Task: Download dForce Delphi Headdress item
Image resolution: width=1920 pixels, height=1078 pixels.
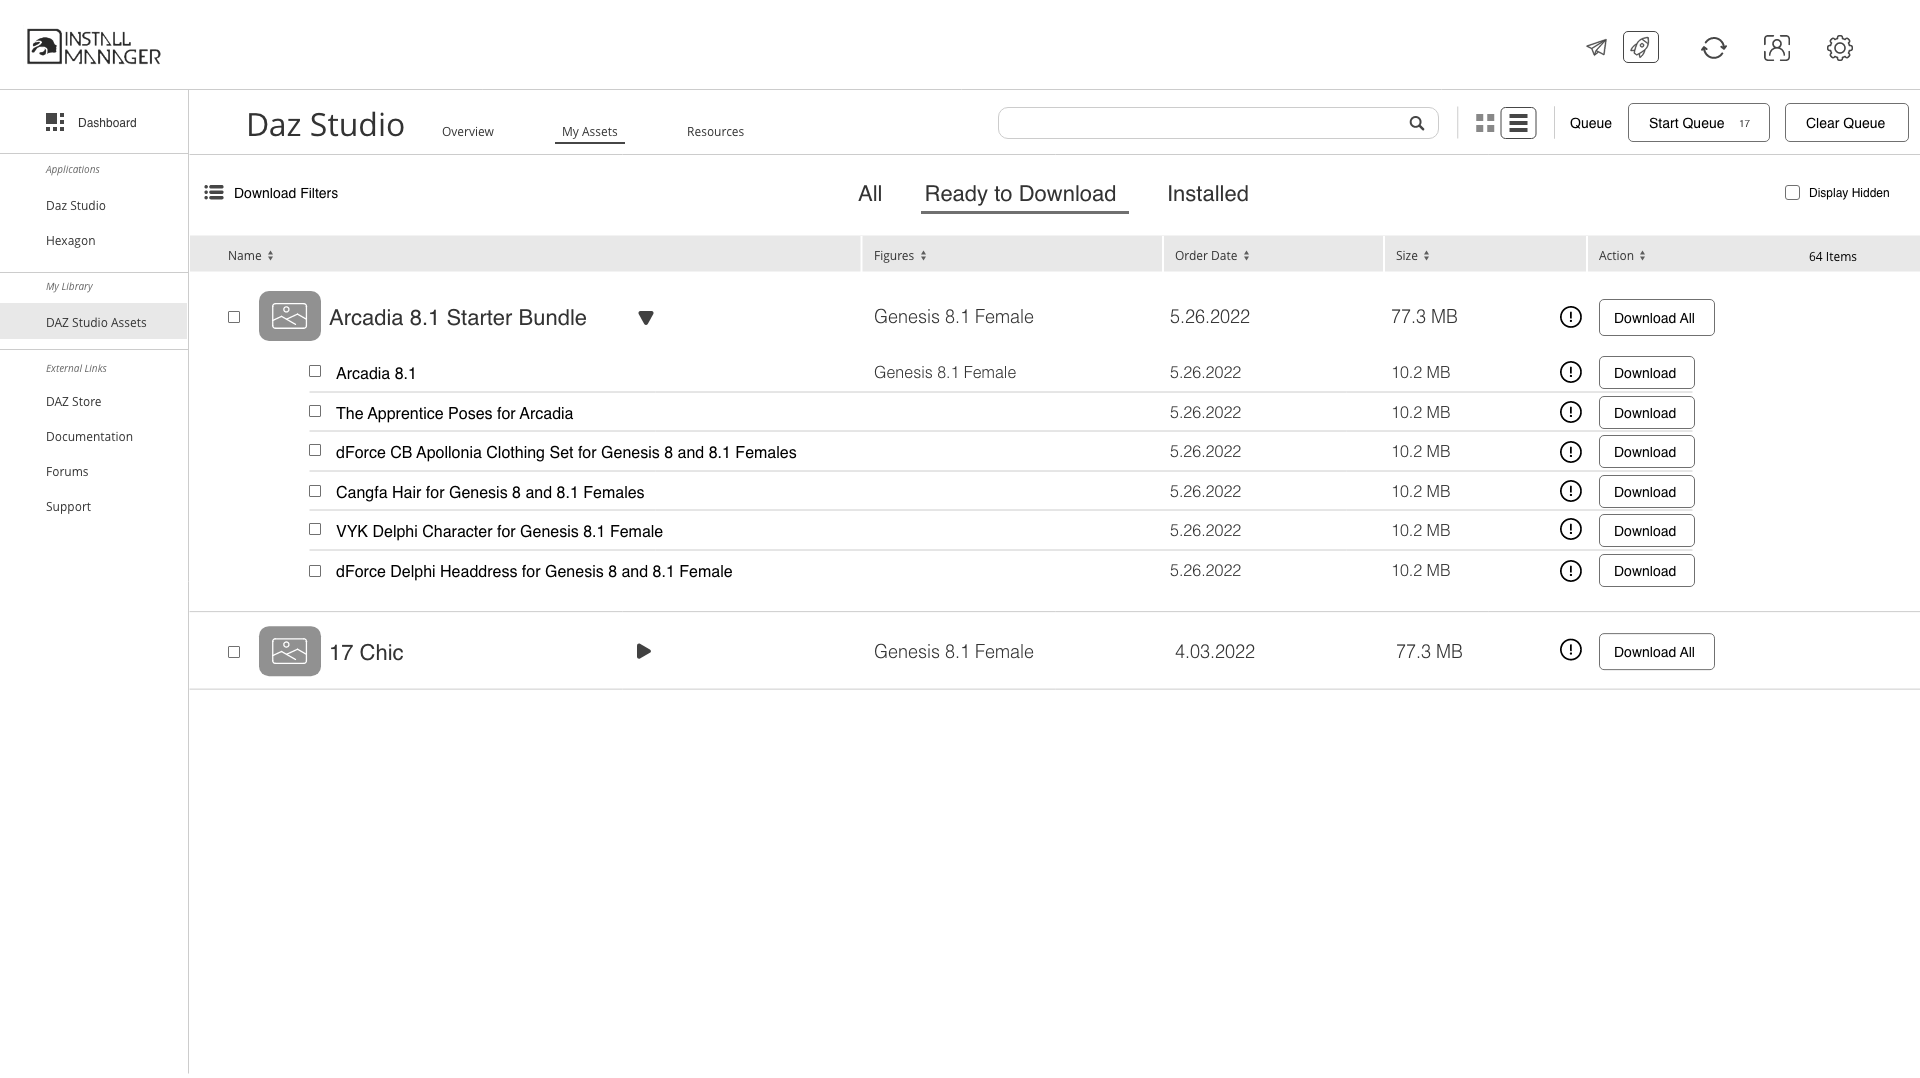Action: 1646,571
